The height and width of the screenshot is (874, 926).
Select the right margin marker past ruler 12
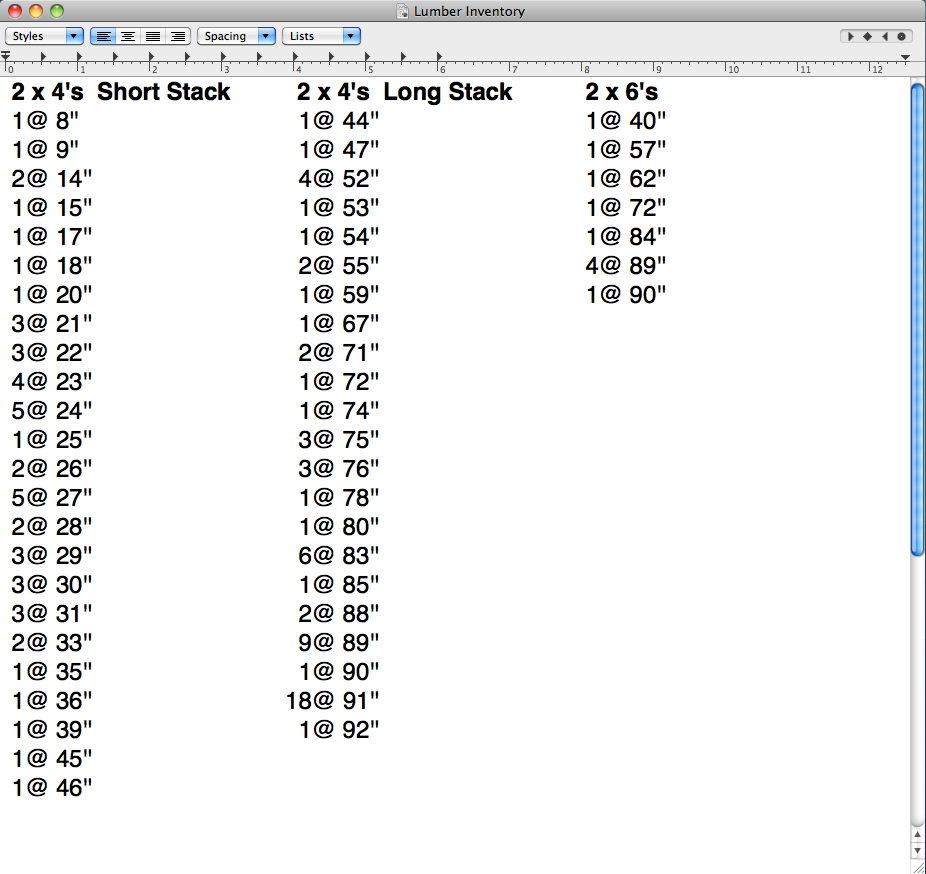click(x=905, y=57)
